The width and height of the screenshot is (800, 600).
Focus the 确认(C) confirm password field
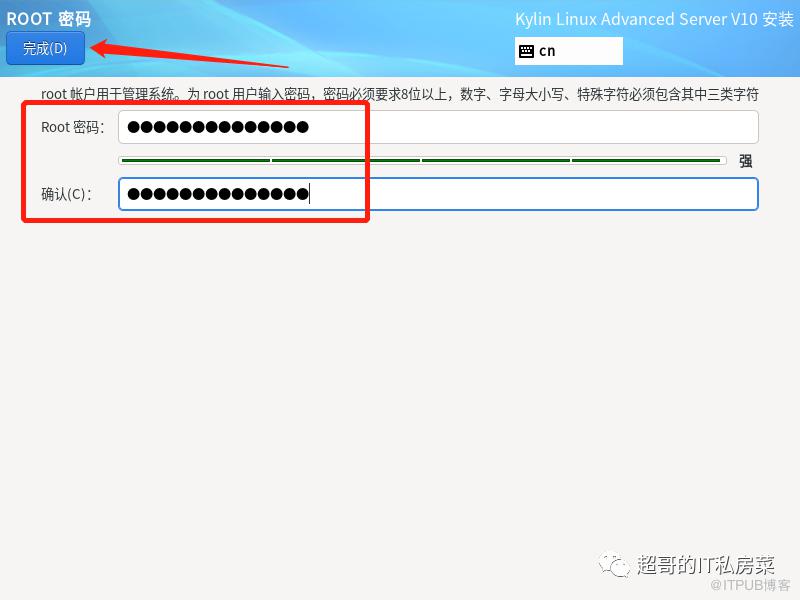438,194
